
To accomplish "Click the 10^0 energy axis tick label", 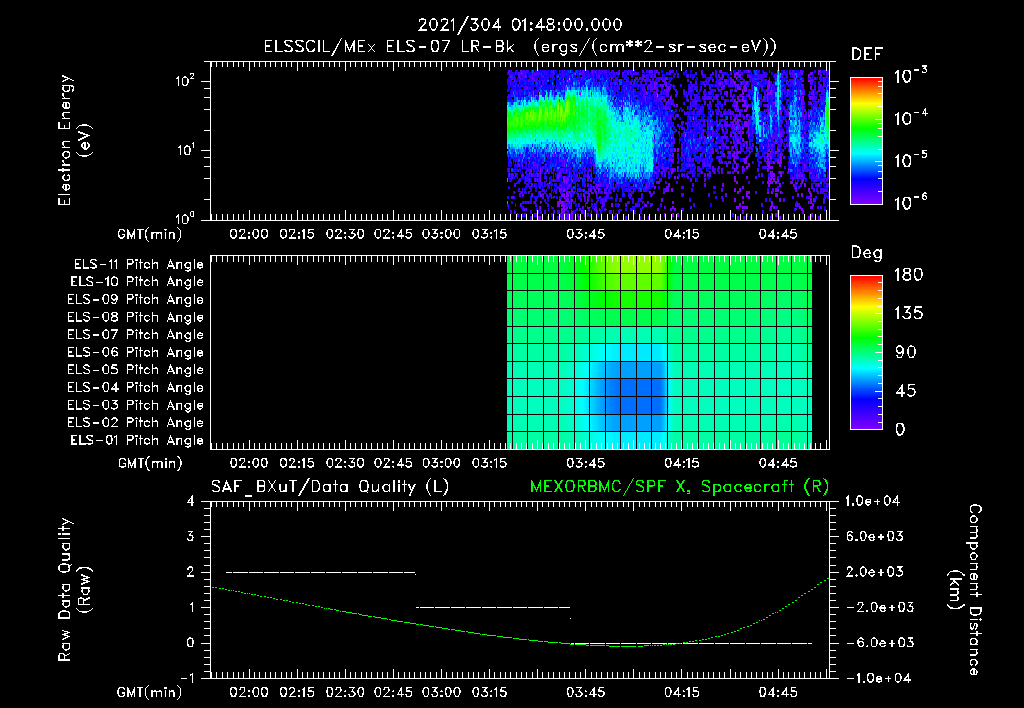I will pyautogui.click(x=185, y=218).
